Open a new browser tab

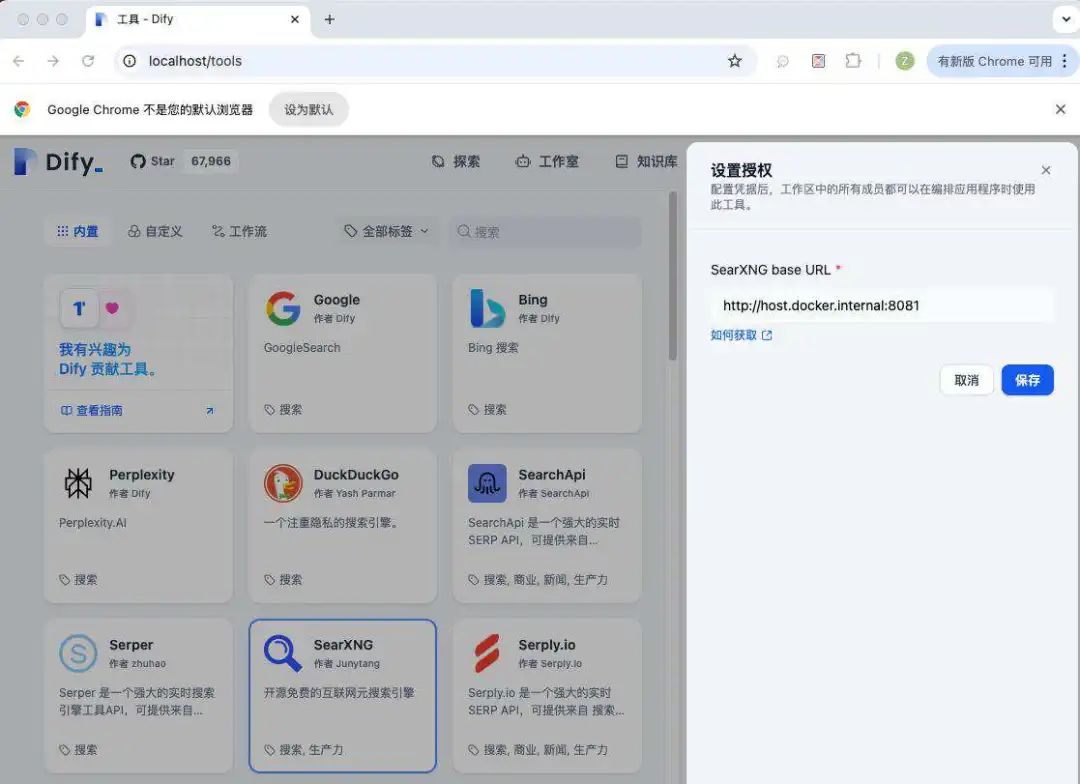[329, 19]
